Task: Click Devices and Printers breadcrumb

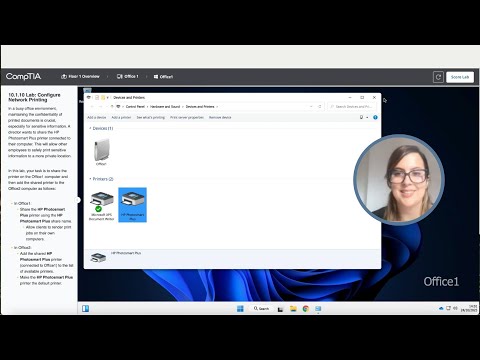Action: tap(200, 107)
